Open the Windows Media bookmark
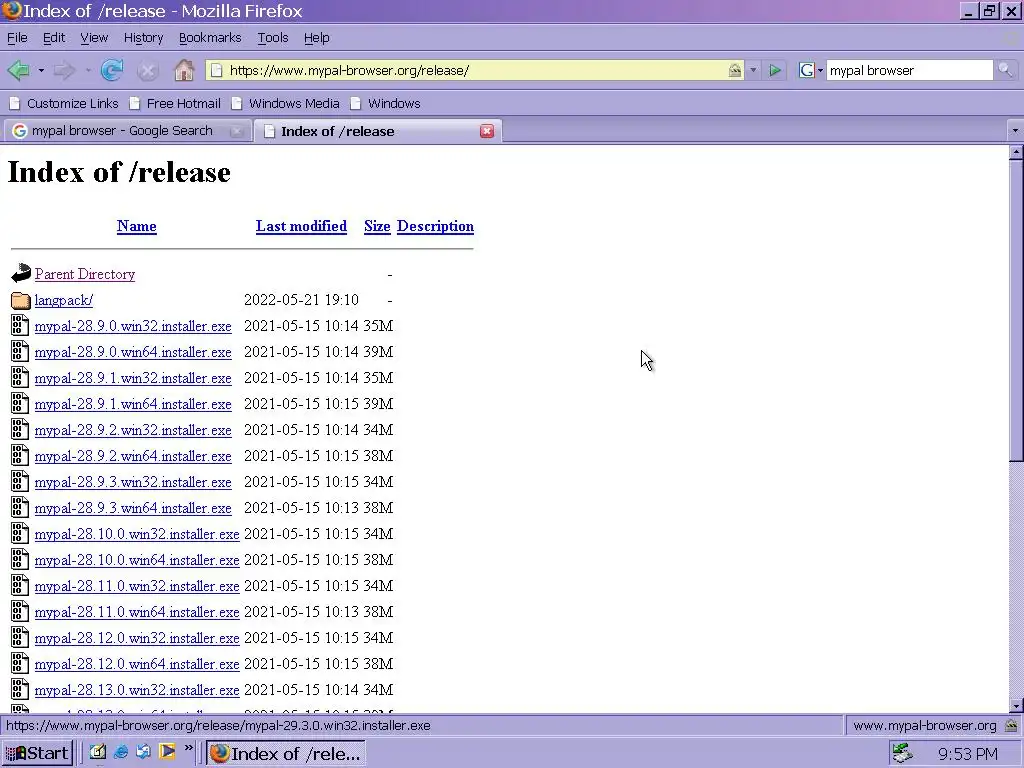The width and height of the screenshot is (1024, 768). click(286, 103)
